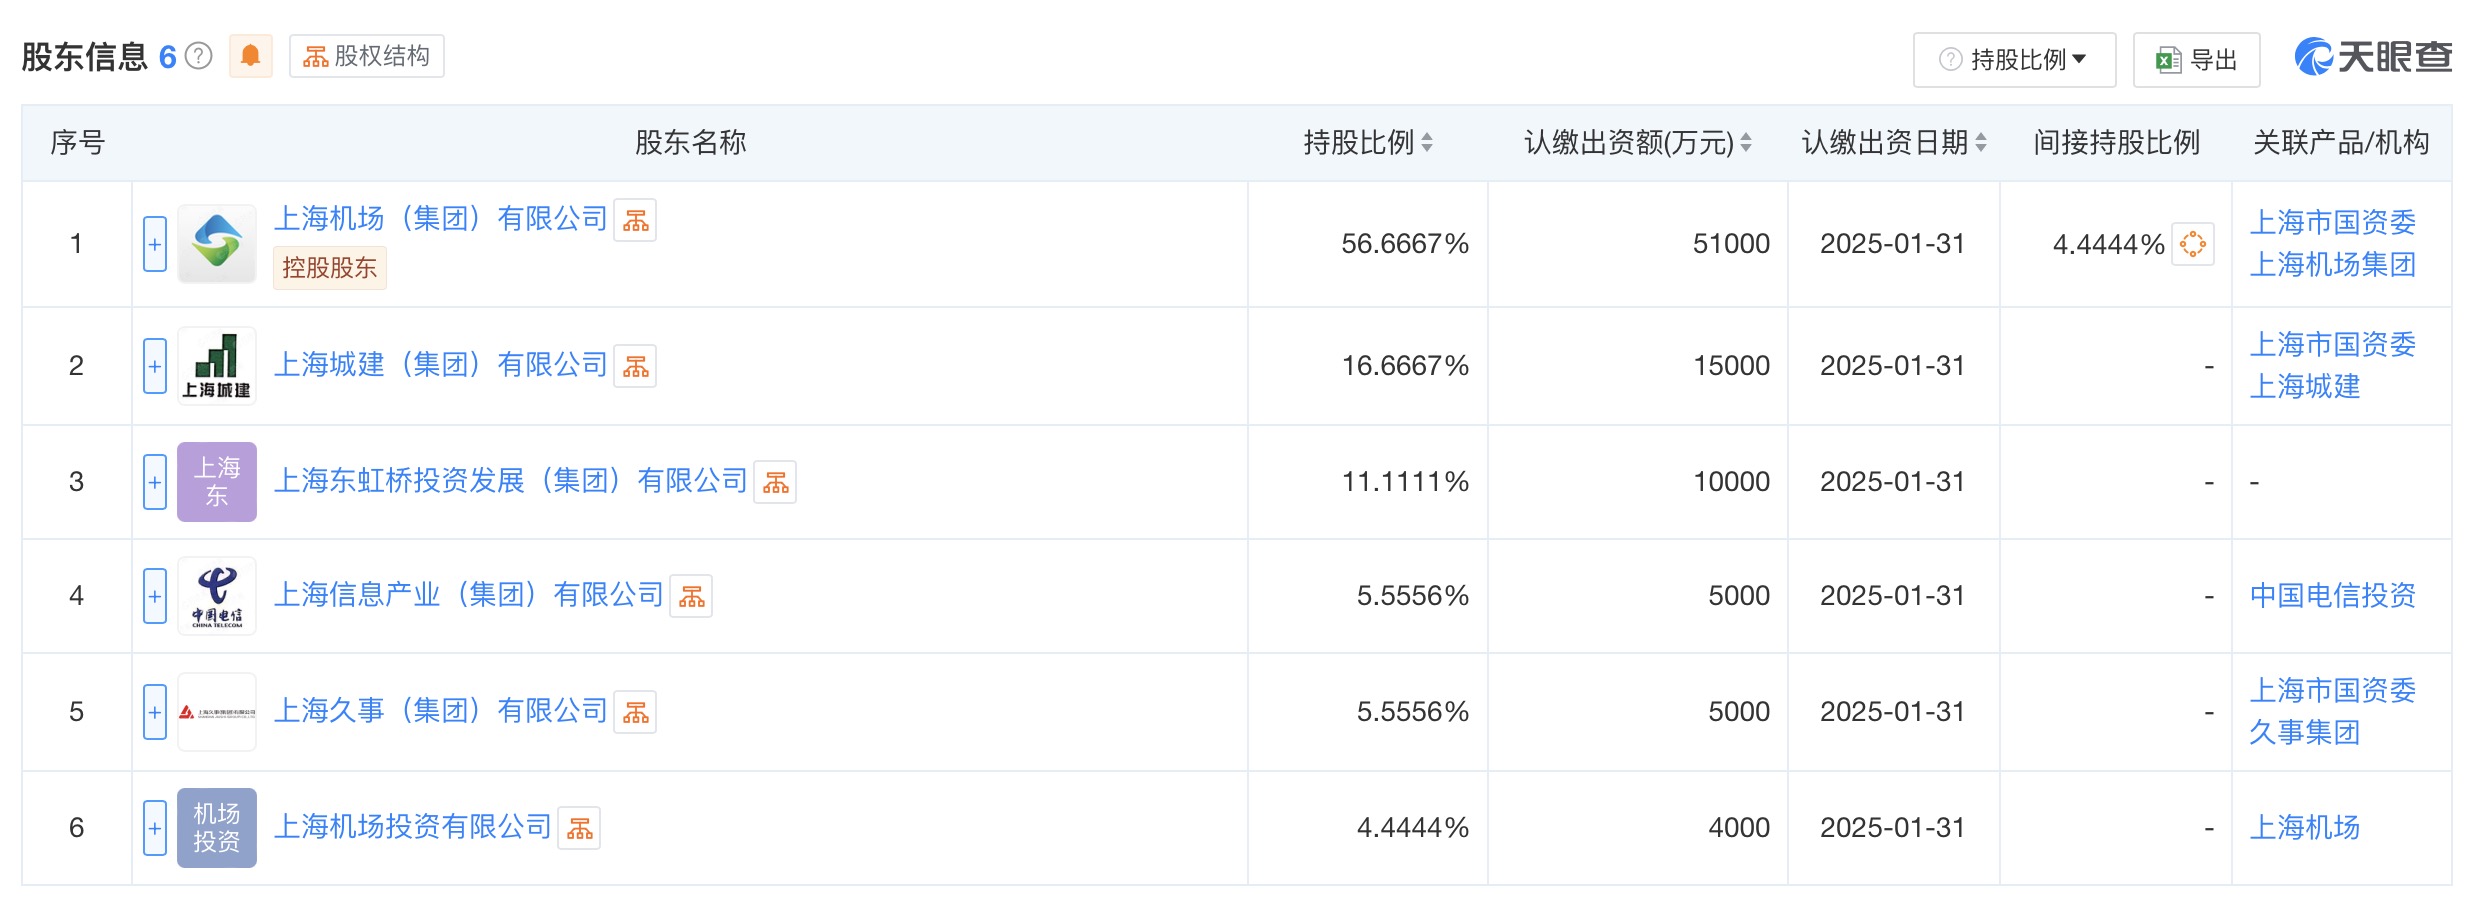
Task: Open equity structure icon beside 上海机场（集团）有限公司
Action: click(635, 221)
